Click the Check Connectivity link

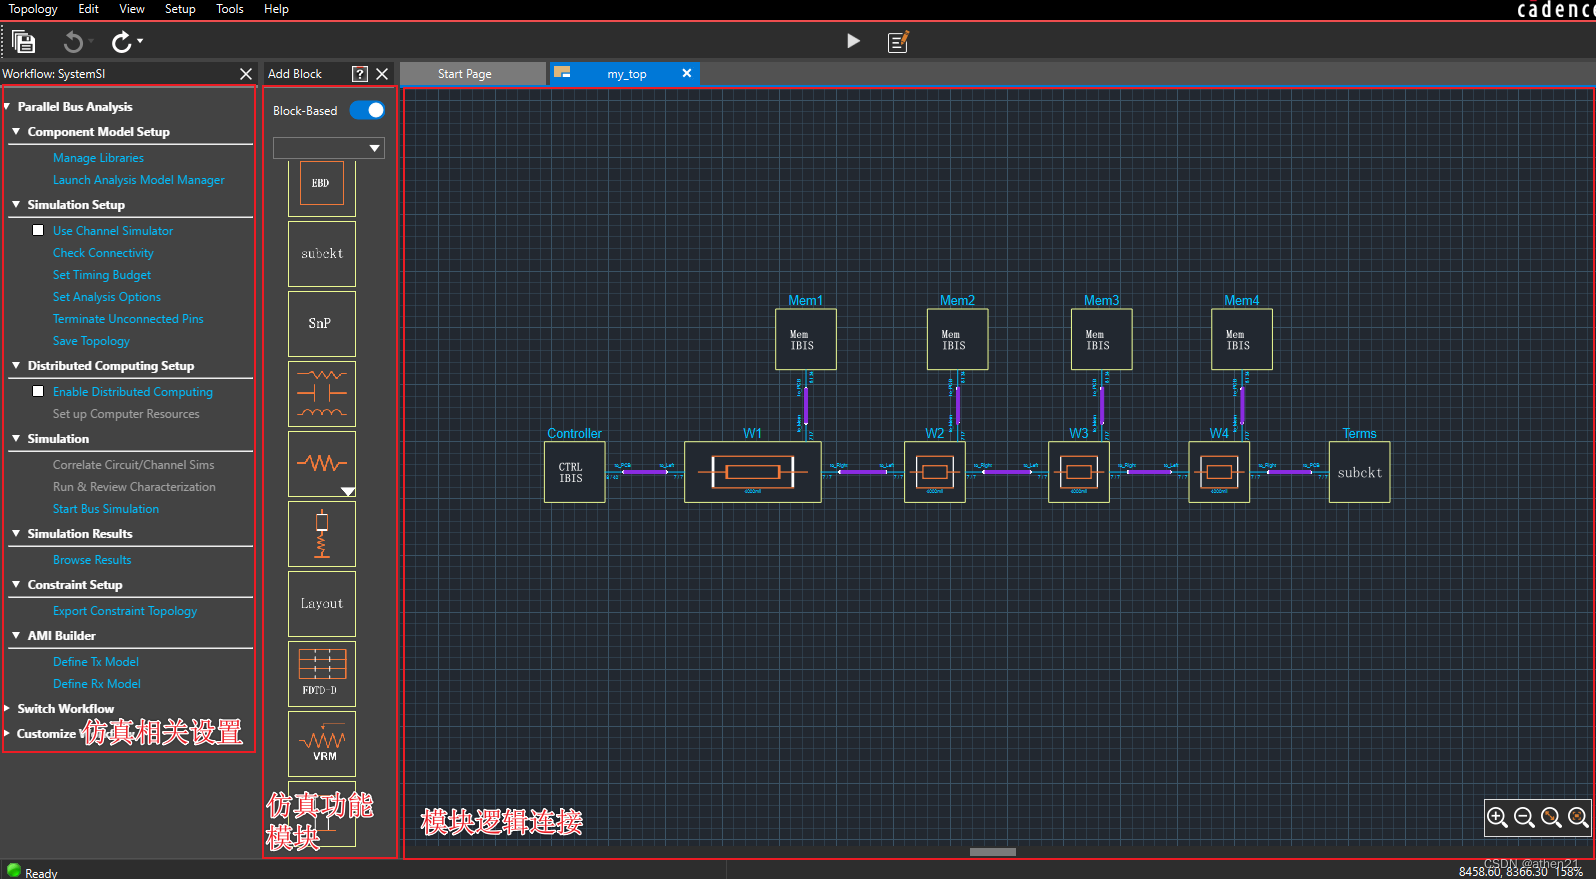(103, 253)
